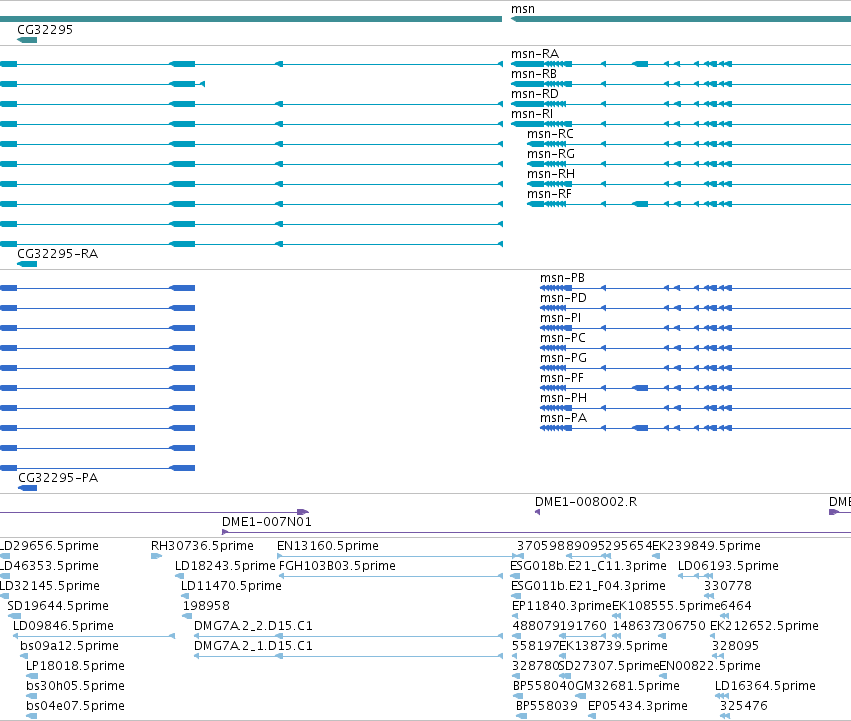The width and height of the screenshot is (851, 721).
Task: Select the 330778 EST label
Action: (728, 586)
